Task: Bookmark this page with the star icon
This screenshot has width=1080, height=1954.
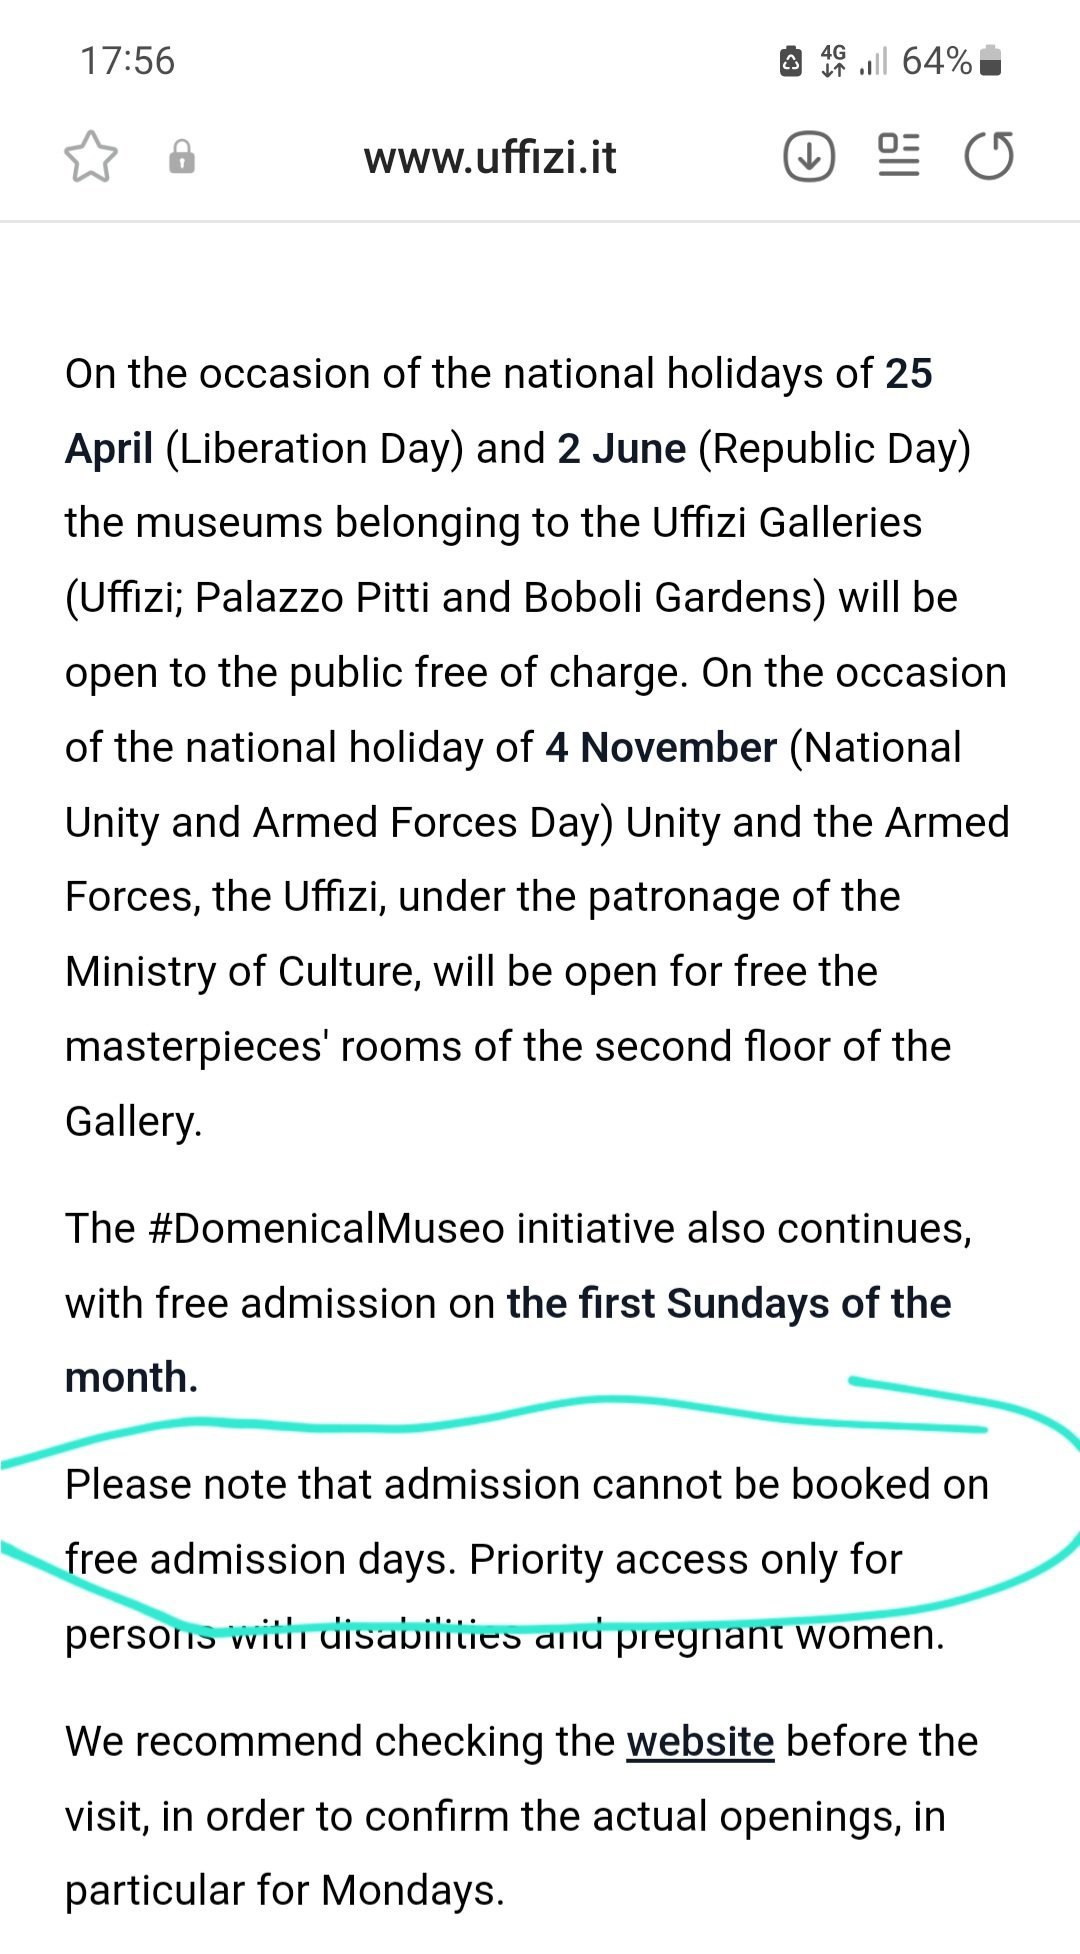Action: point(91,158)
